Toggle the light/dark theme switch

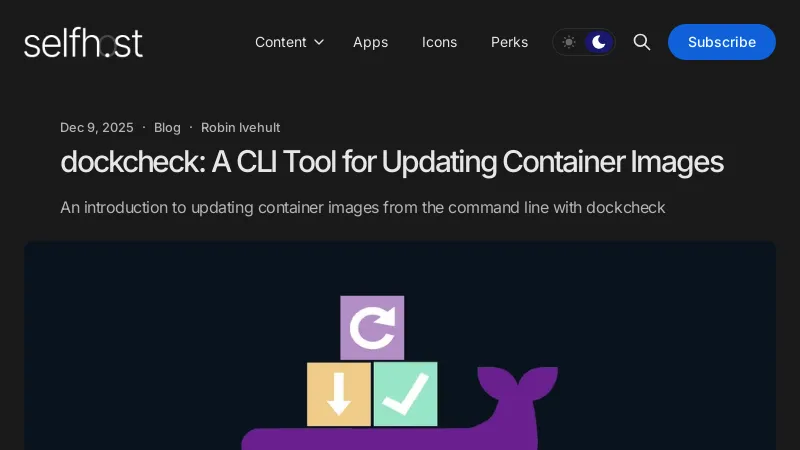tap(584, 42)
